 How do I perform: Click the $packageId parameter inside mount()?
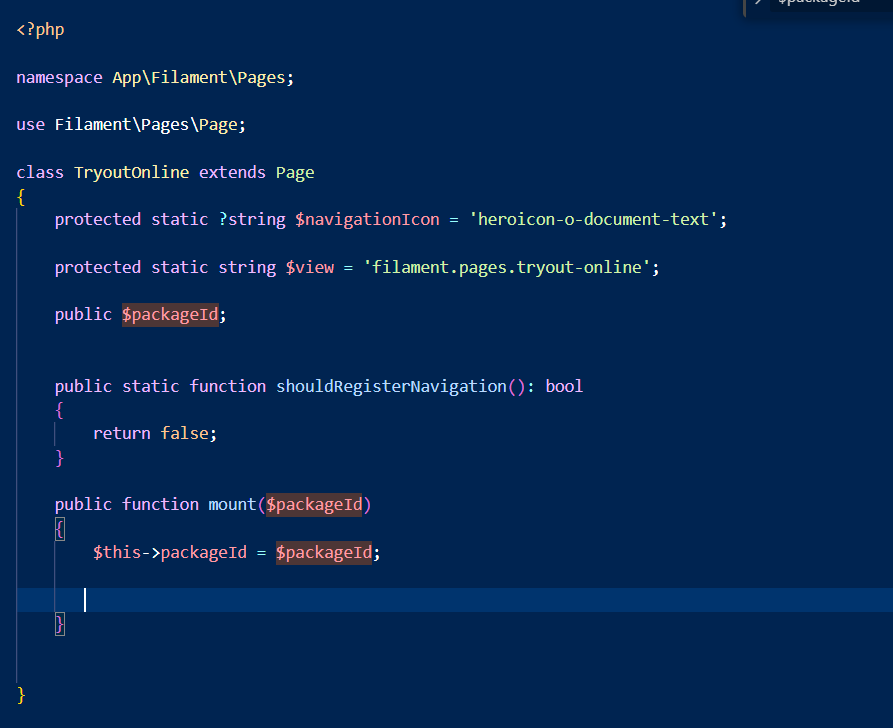click(x=314, y=504)
